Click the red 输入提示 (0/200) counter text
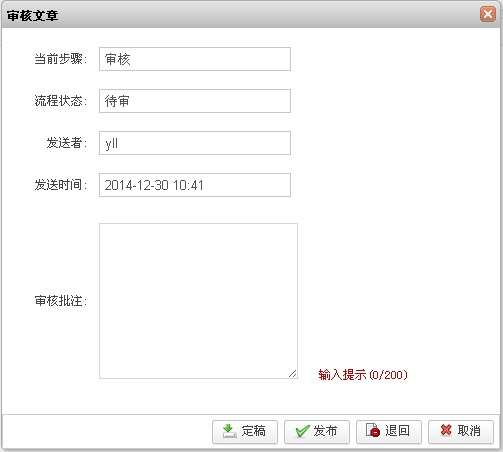Viewport: 503px width, 452px height. (363, 375)
